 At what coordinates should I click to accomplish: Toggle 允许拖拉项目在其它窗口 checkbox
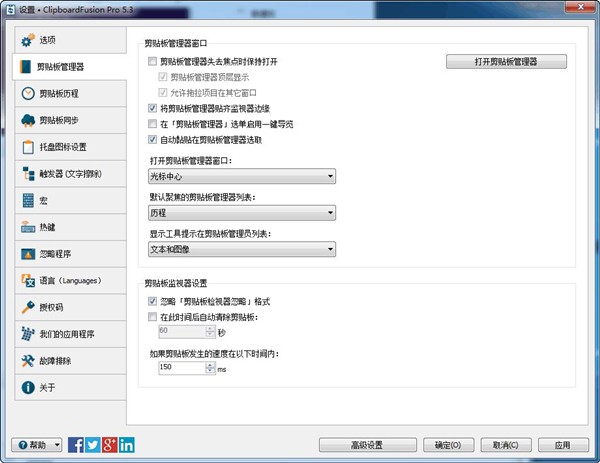[x=163, y=93]
